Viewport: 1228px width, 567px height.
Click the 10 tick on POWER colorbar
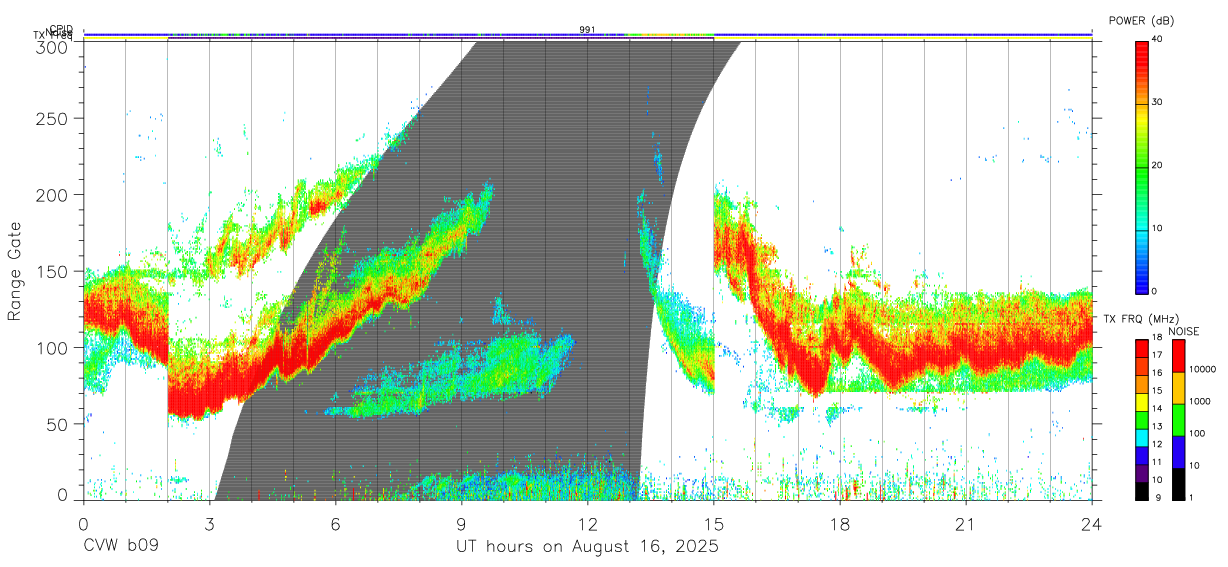[x=1158, y=228]
